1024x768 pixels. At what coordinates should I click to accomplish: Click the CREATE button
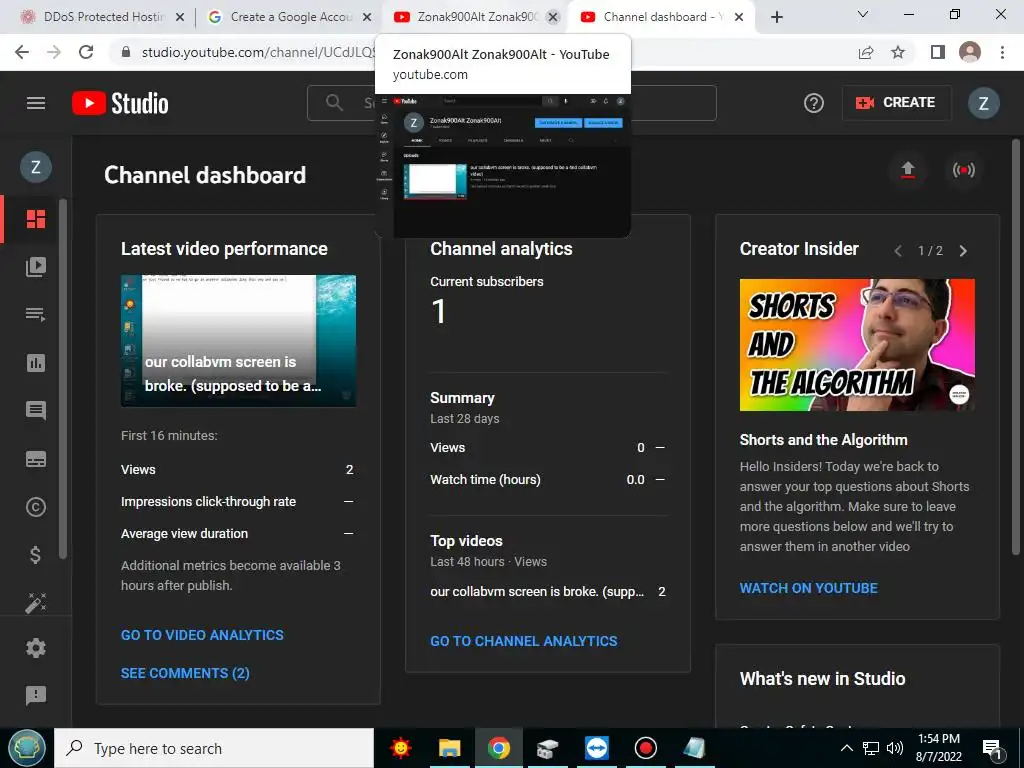[x=896, y=103]
